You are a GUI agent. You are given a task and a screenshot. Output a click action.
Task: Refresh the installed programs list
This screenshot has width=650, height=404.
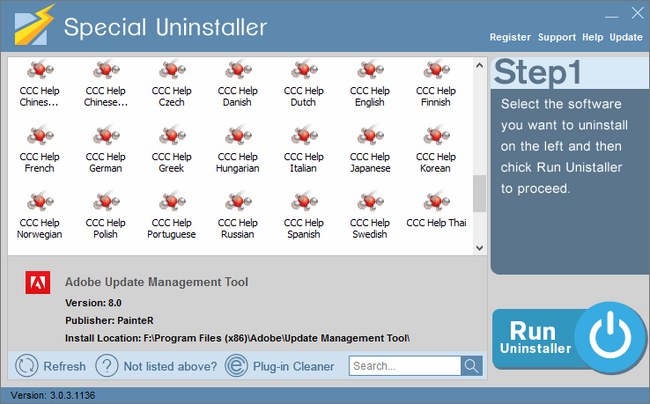tap(51, 366)
